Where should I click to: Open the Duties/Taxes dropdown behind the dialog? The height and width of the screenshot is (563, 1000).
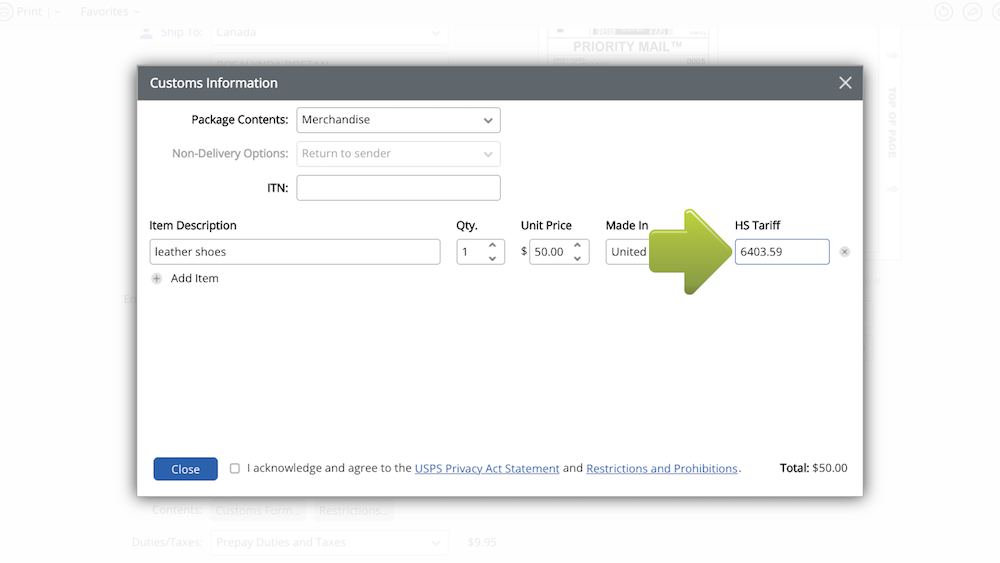(x=329, y=543)
